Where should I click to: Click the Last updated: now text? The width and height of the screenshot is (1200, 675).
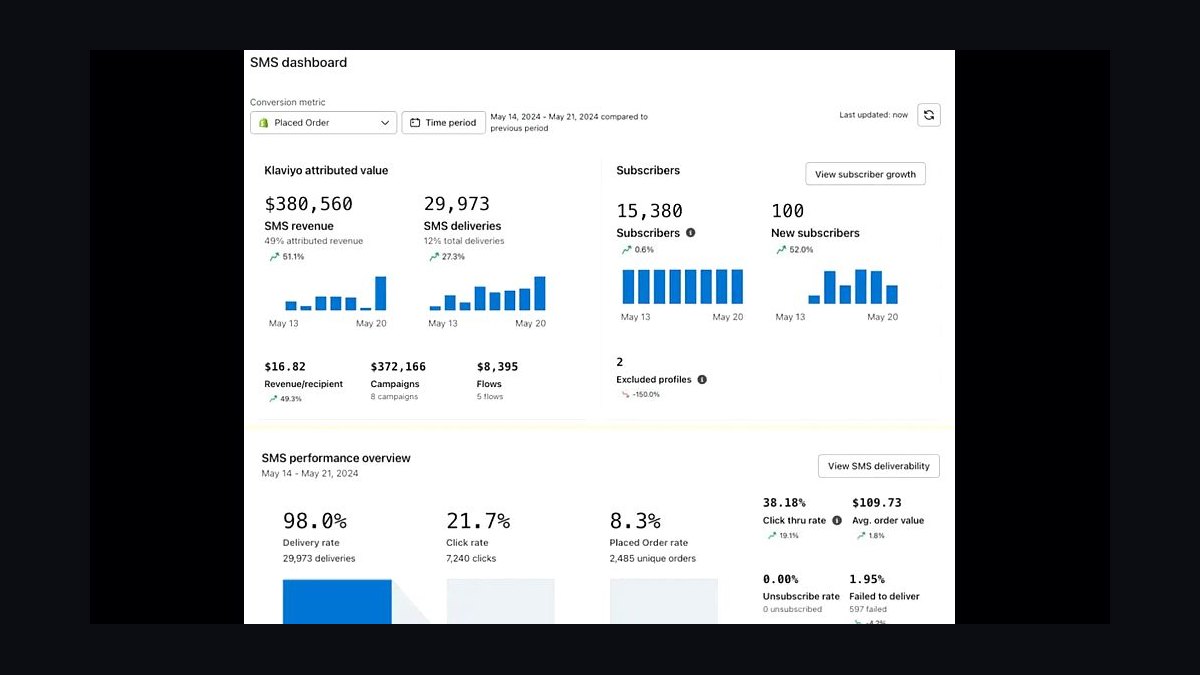pyautogui.click(x=874, y=115)
